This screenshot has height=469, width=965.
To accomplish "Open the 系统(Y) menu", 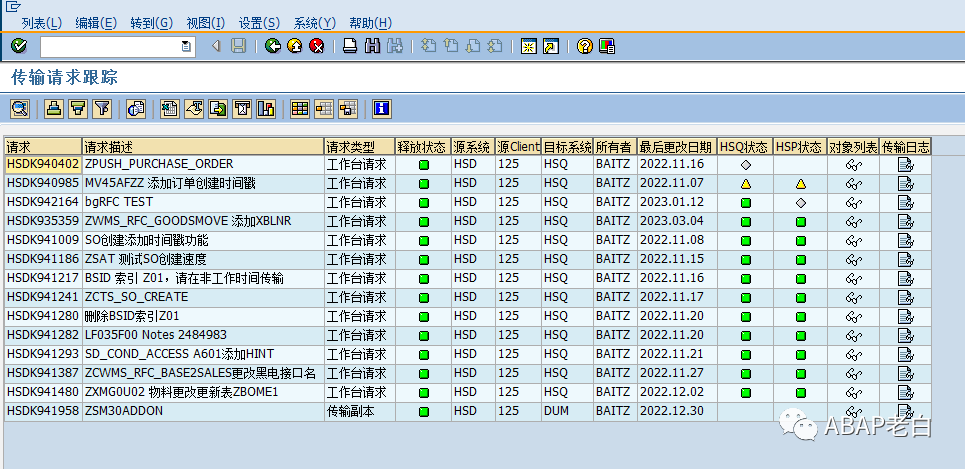I will click(314, 23).
